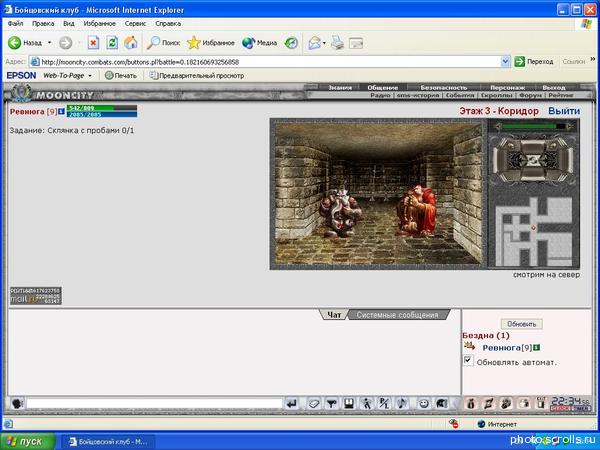
Task: Open the Персонаж game menu
Action: pyautogui.click(x=507, y=88)
